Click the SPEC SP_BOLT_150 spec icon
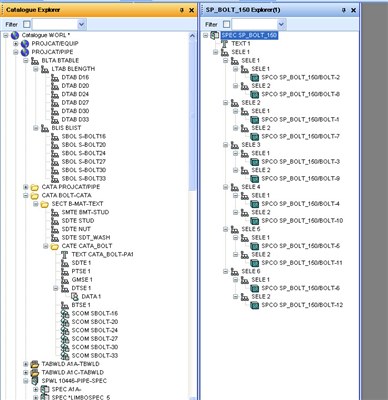Screen dimensions: 388x400 tap(215, 35)
